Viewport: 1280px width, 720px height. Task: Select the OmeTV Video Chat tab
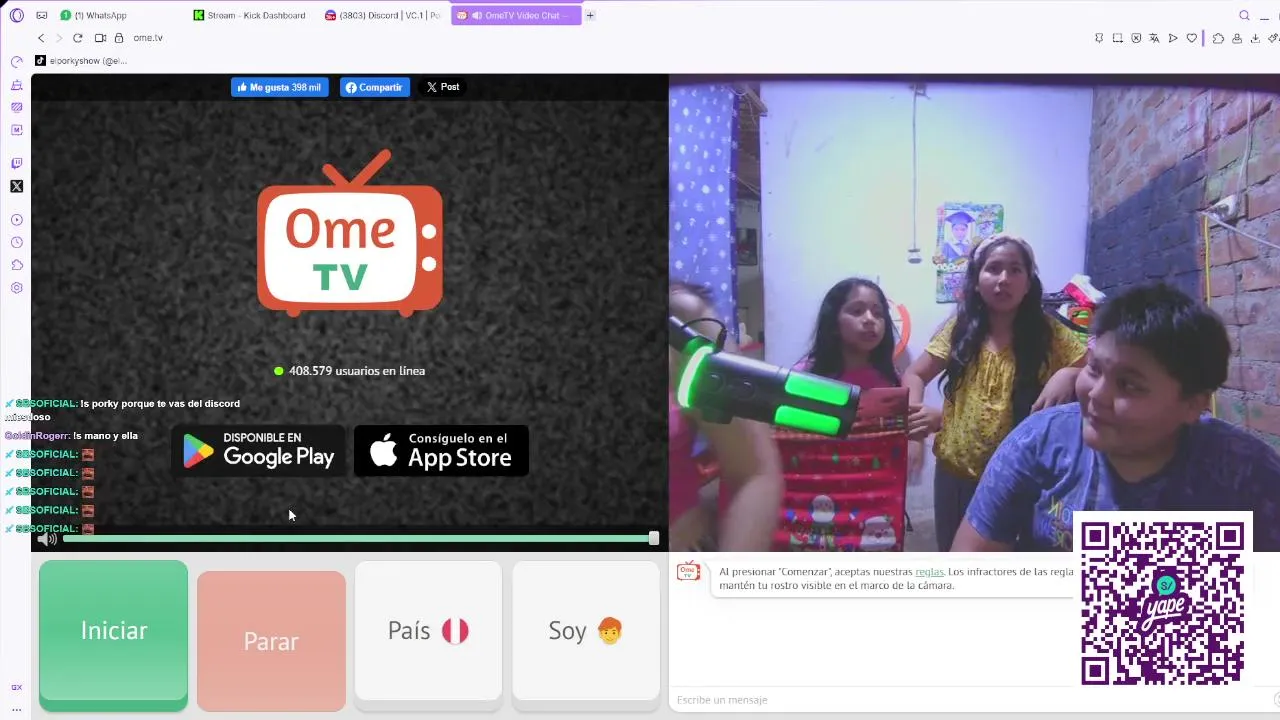tap(516, 15)
